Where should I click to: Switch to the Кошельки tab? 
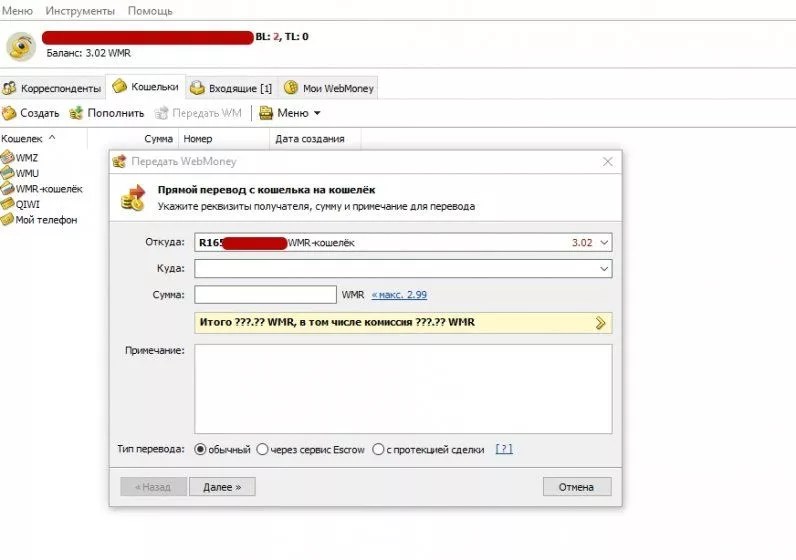click(x=146, y=87)
